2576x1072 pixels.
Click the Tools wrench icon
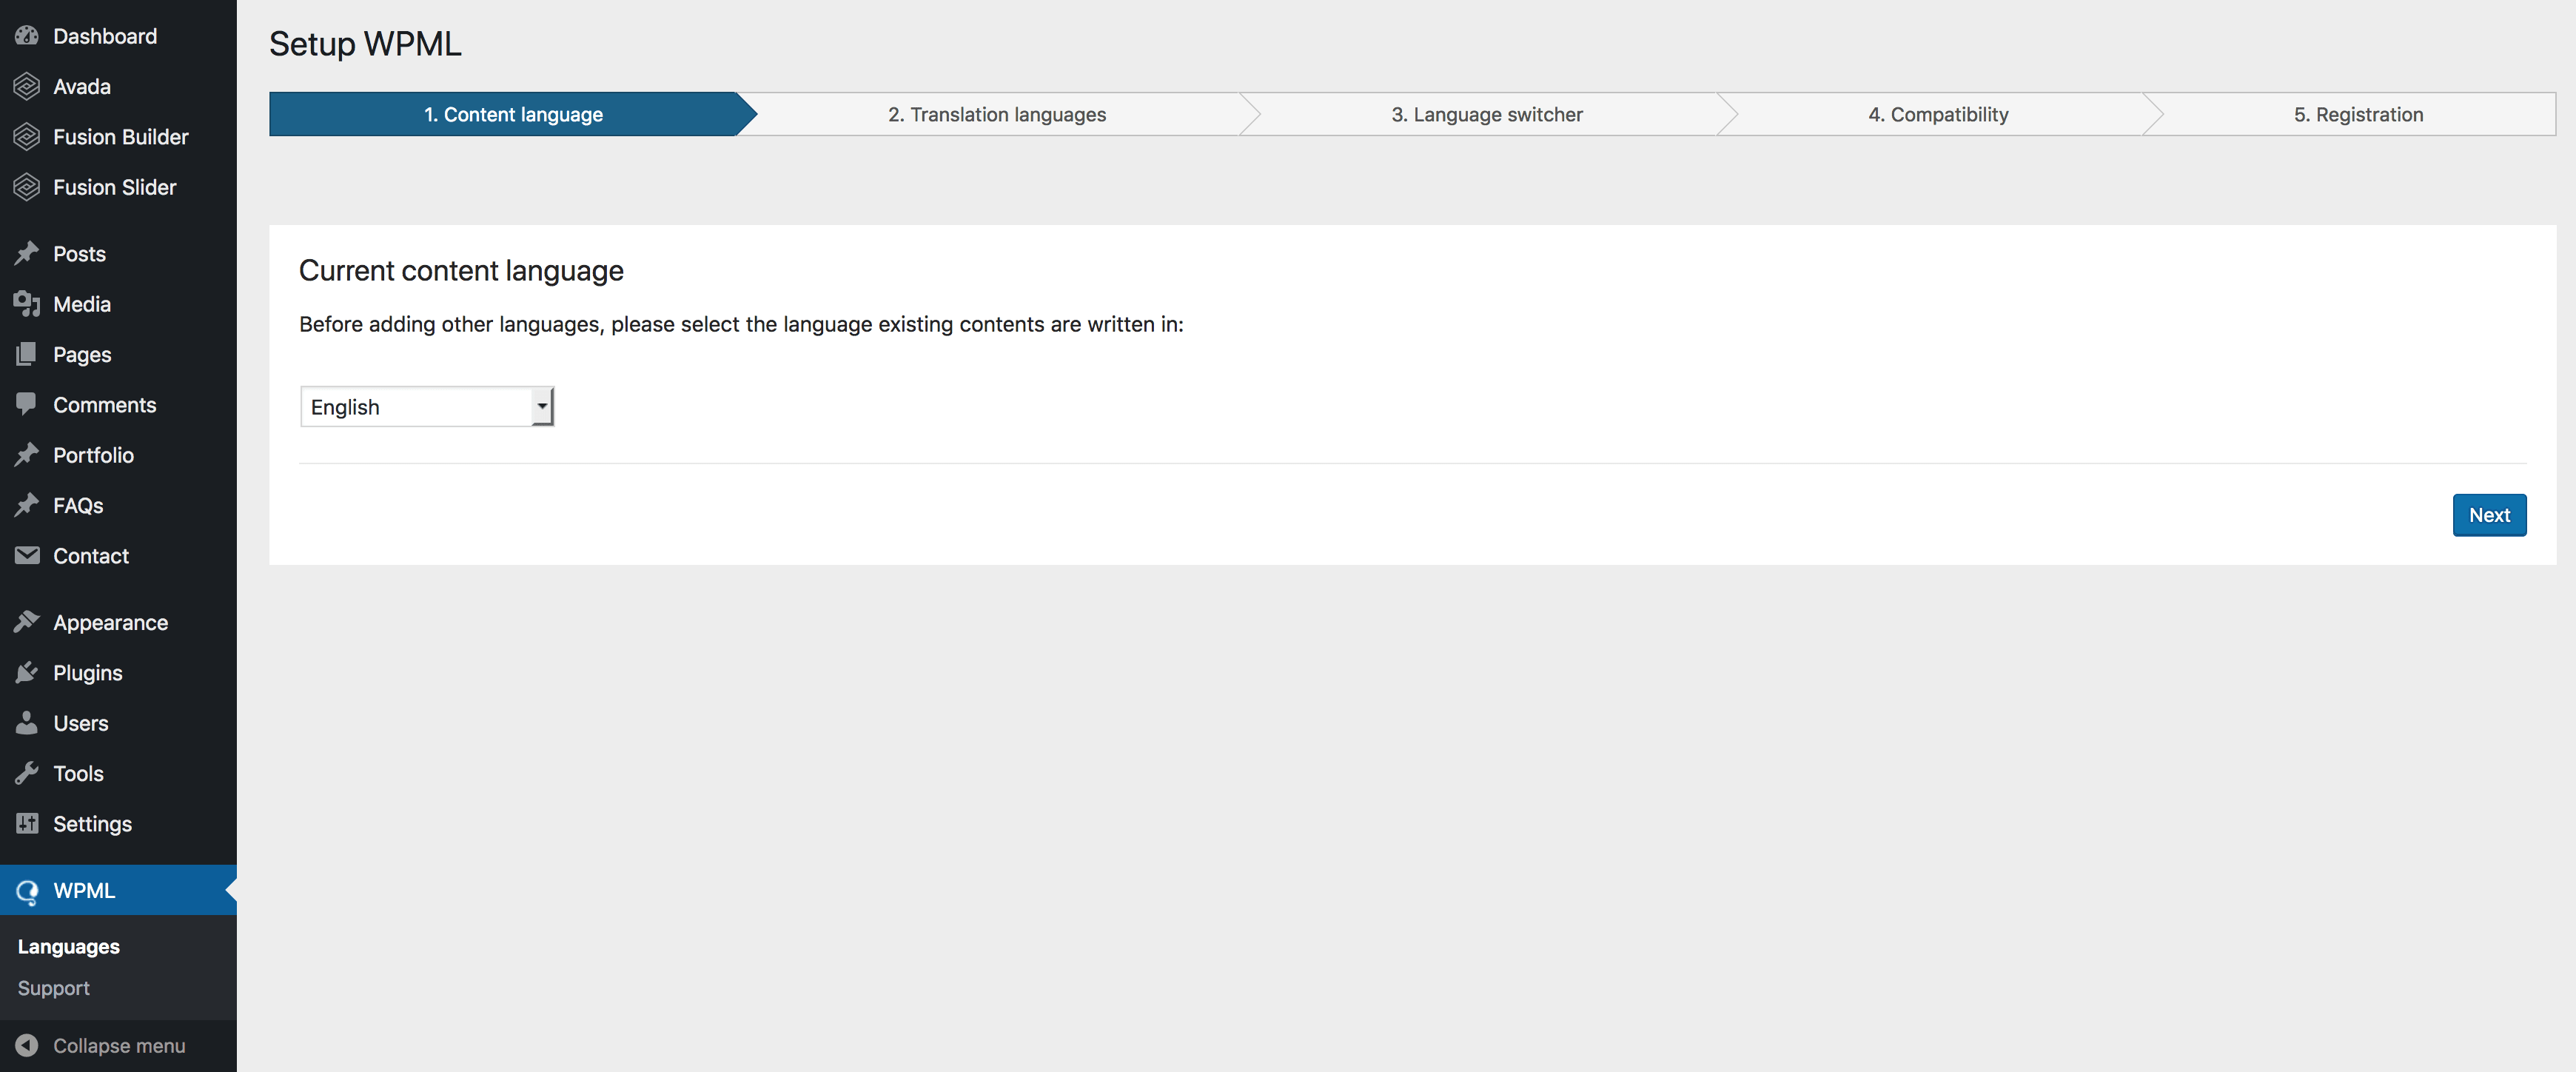tap(27, 773)
